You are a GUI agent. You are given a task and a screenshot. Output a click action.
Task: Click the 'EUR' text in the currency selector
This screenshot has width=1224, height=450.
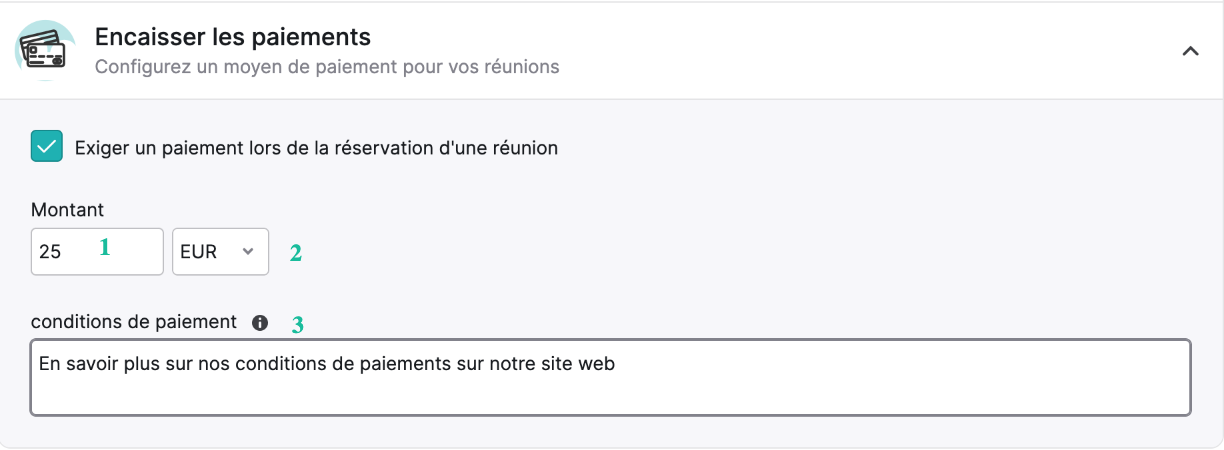[198, 252]
